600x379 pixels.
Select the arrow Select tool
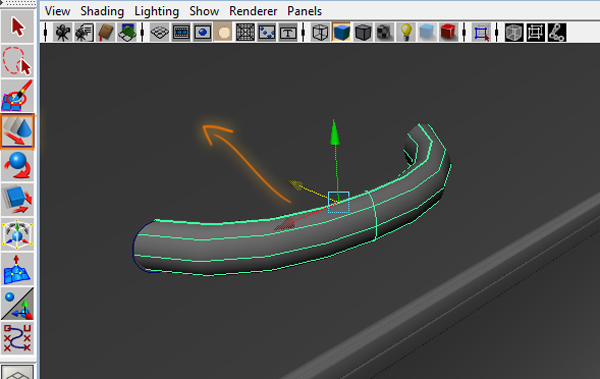coord(18,26)
